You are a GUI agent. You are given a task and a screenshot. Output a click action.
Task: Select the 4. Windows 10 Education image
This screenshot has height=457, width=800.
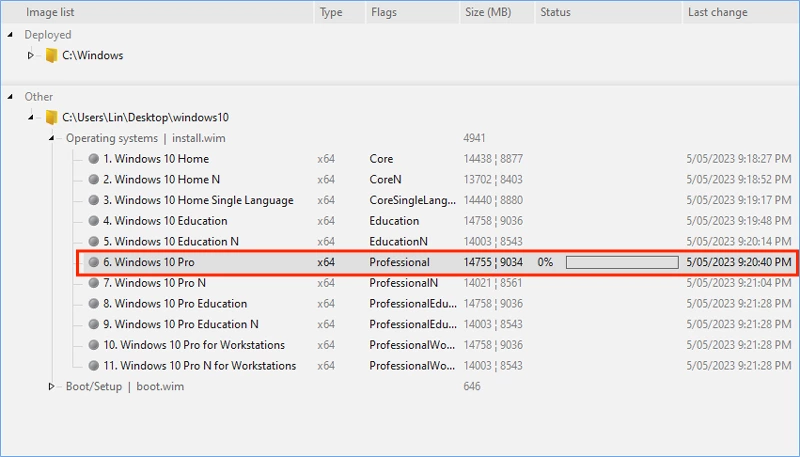coord(165,221)
